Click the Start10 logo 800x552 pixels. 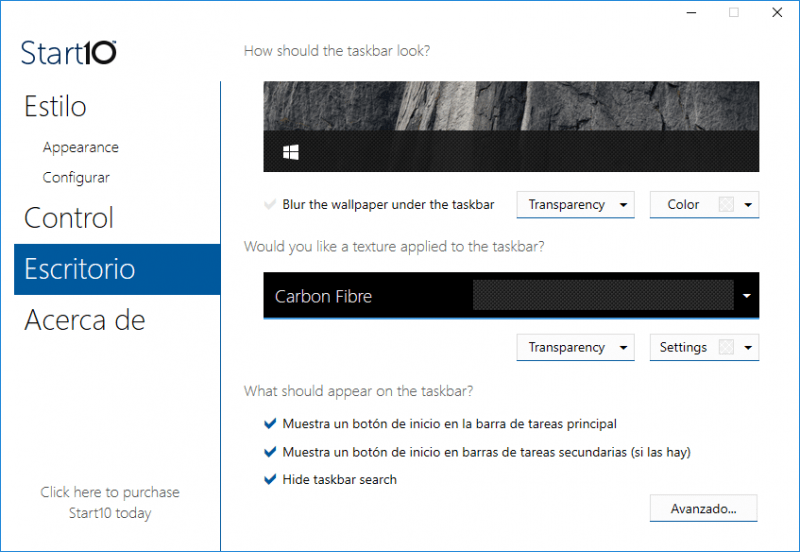click(69, 52)
